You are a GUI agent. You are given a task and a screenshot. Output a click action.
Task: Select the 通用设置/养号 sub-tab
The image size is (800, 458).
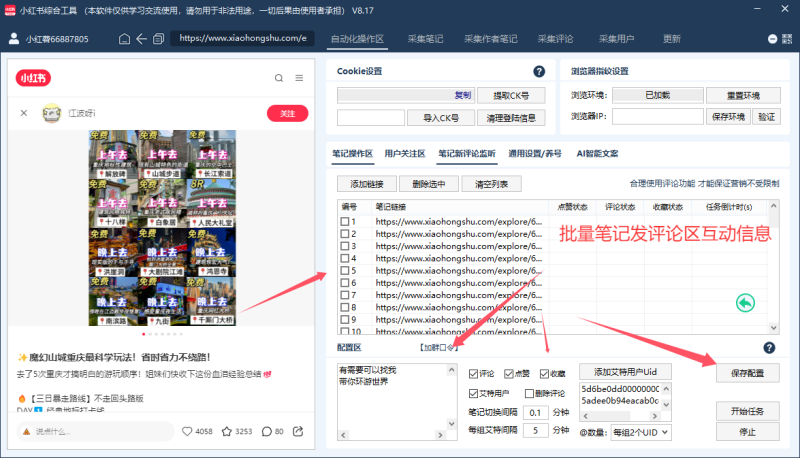(x=535, y=154)
